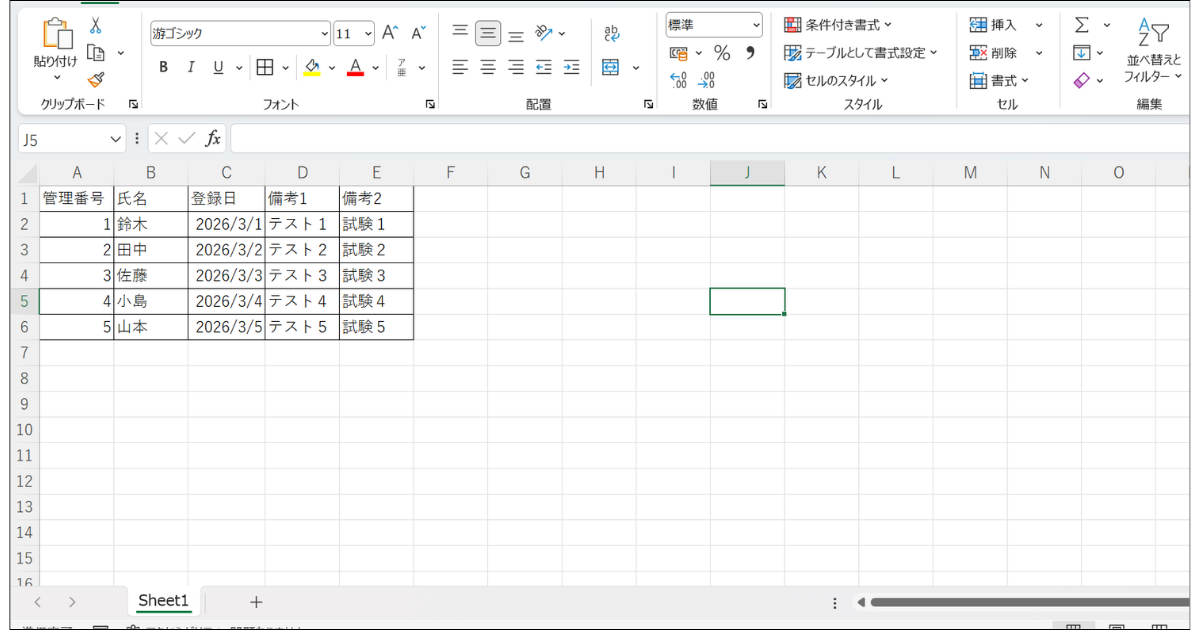Toggle italic formatting
Viewport: 1200px width, 630px height.
190,67
